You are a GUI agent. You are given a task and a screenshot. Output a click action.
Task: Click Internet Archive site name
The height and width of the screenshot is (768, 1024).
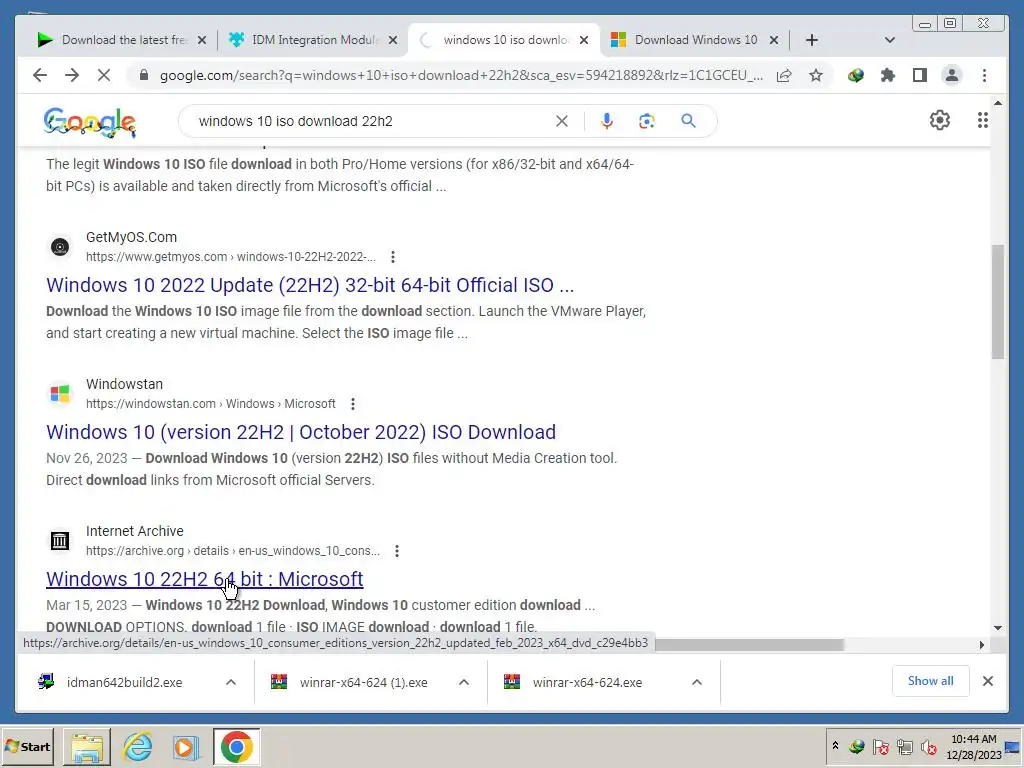pyautogui.click(x=135, y=531)
